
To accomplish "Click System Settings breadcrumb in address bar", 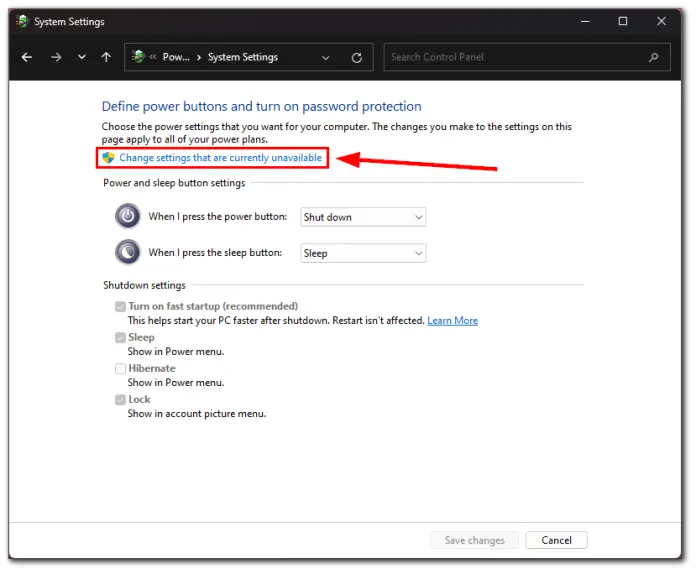I will click(x=243, y=57).
